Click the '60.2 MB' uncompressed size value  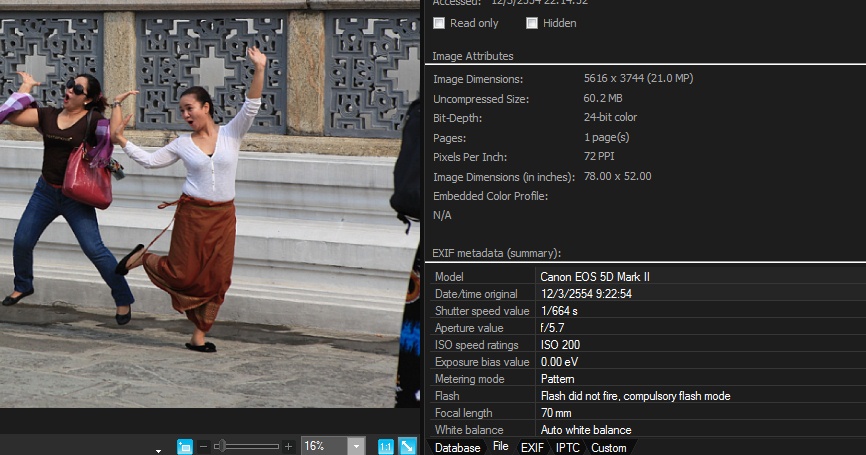point(603,98)
